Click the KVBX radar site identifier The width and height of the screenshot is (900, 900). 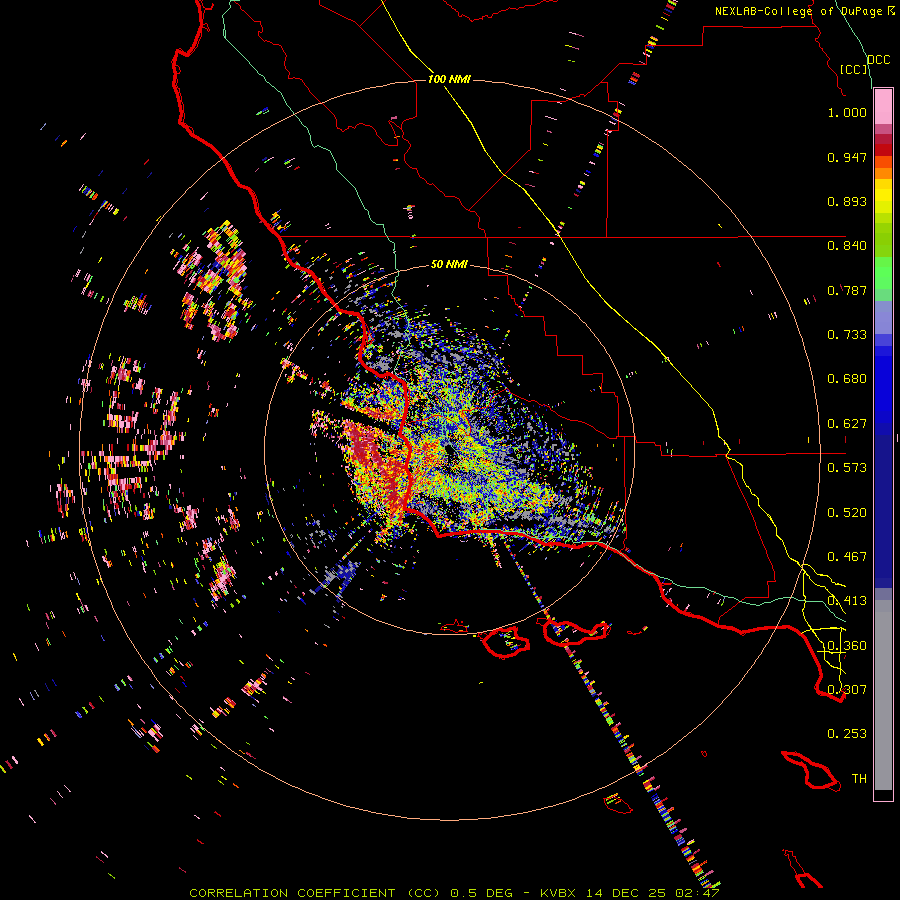pos(560,893)
